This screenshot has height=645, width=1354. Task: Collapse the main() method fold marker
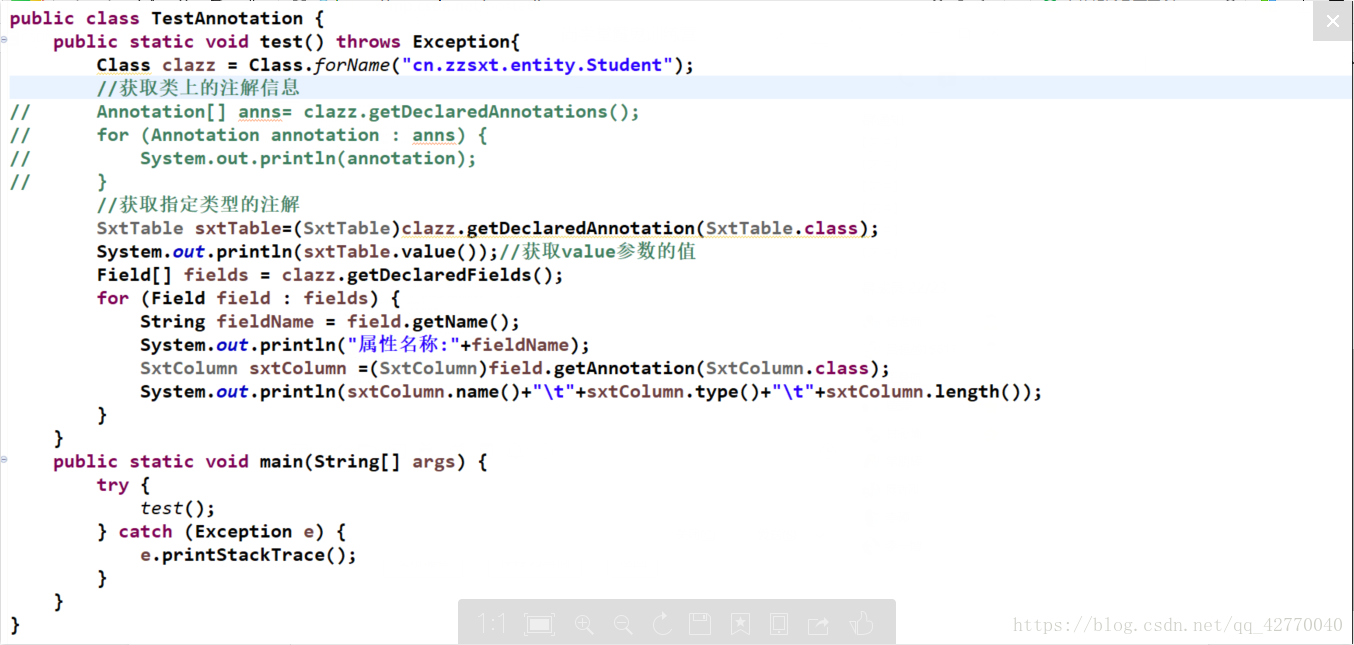[4, 459]
